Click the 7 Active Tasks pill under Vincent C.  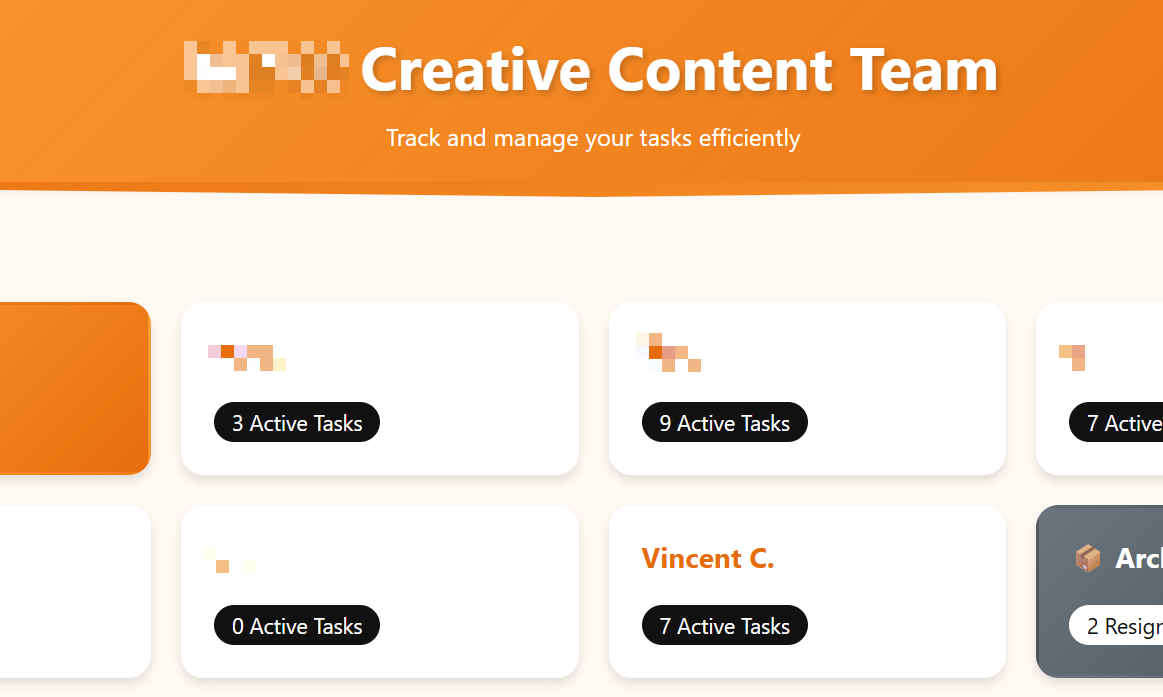(x=724, y=625)
